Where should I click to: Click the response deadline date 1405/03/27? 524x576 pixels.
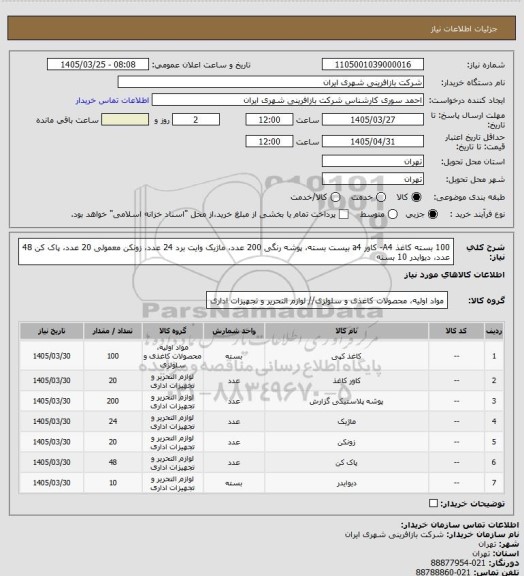pyautogui.click(x=373, y=120)
